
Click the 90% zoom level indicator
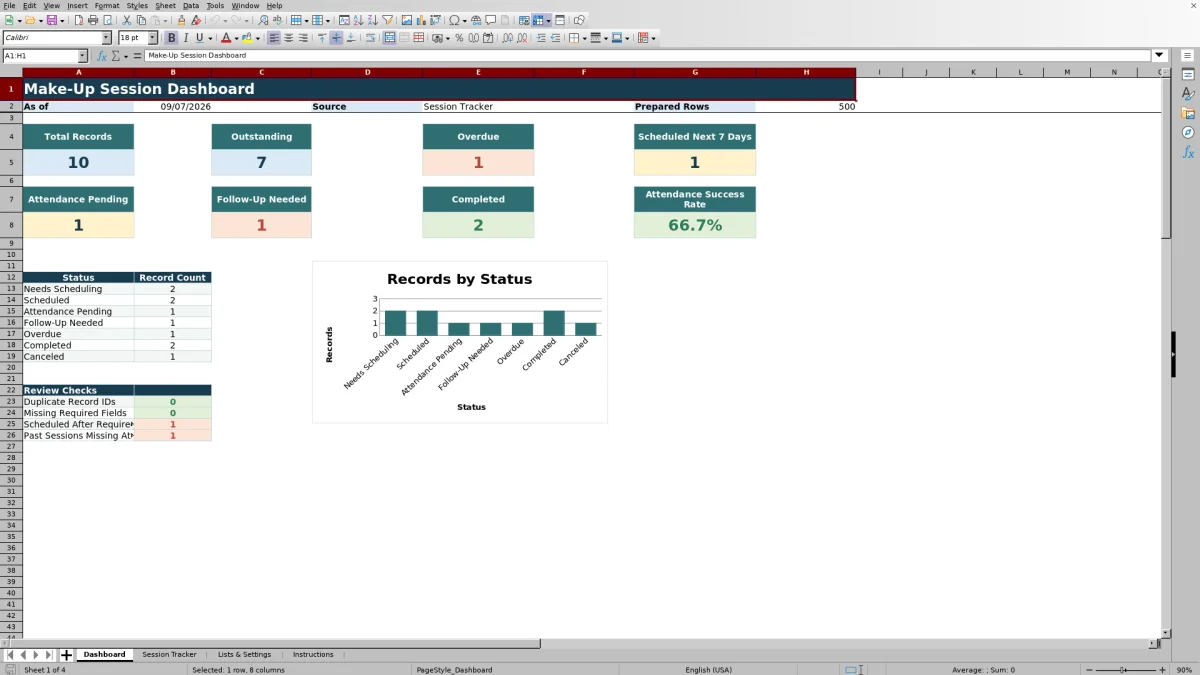pos(1184,670)
